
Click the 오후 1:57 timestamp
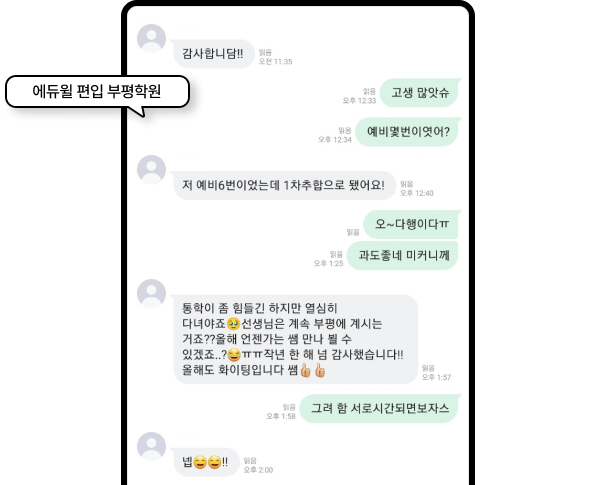click(436, 377)
